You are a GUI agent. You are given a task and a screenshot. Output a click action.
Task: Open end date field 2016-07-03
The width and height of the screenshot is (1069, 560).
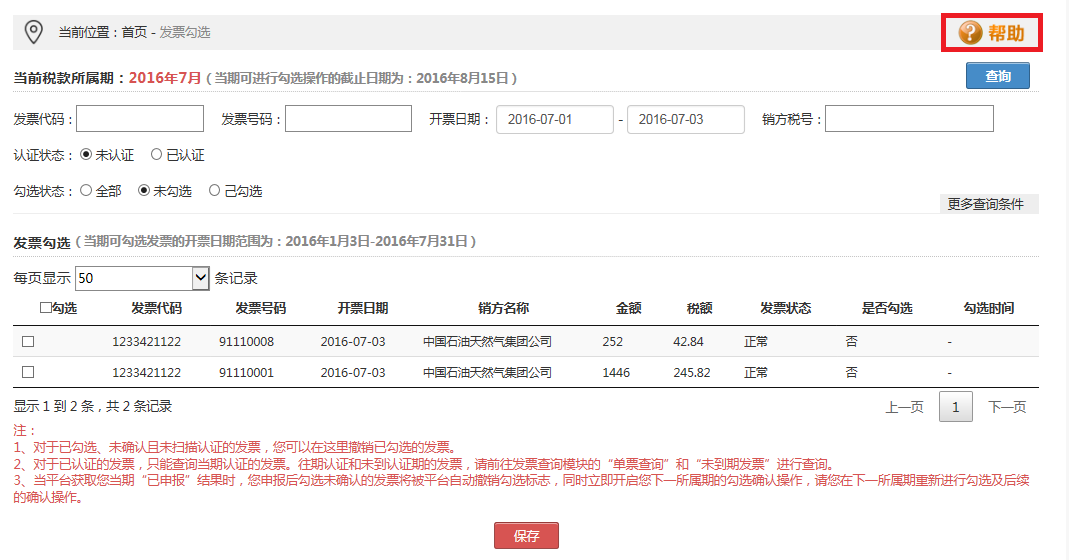(686, 119)
